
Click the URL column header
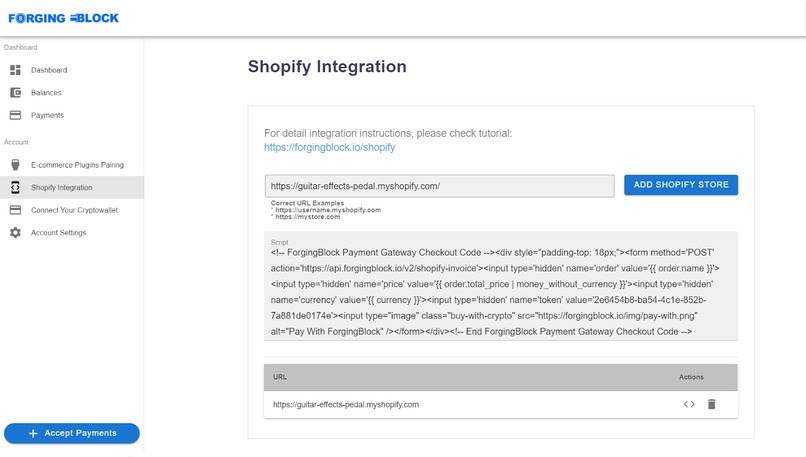[x=280, y=377]
